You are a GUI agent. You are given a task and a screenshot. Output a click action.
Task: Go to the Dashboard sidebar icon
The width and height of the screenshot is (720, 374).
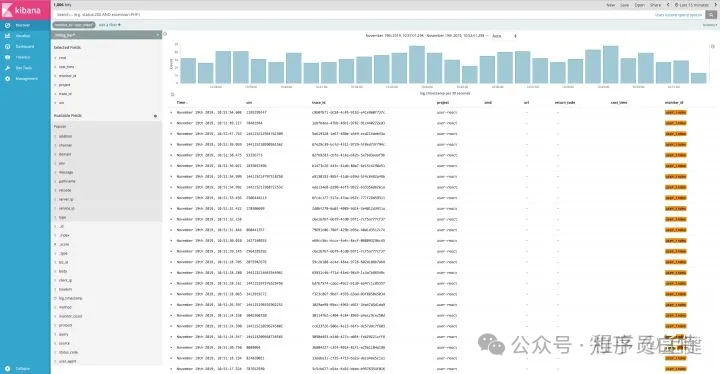[8, 46]
